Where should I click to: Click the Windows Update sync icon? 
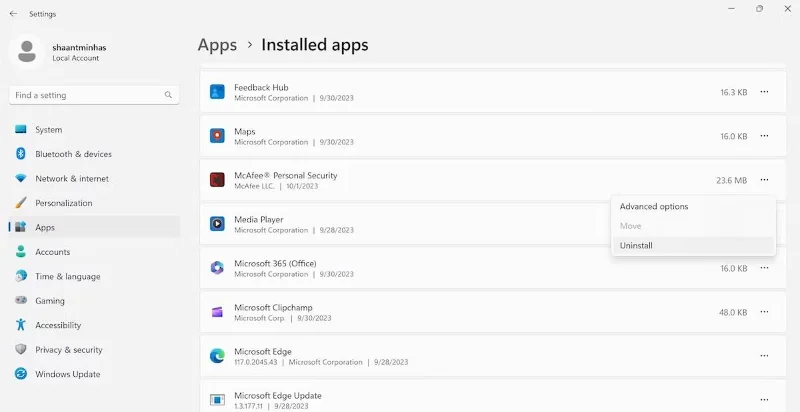click(x=20, y=374)
